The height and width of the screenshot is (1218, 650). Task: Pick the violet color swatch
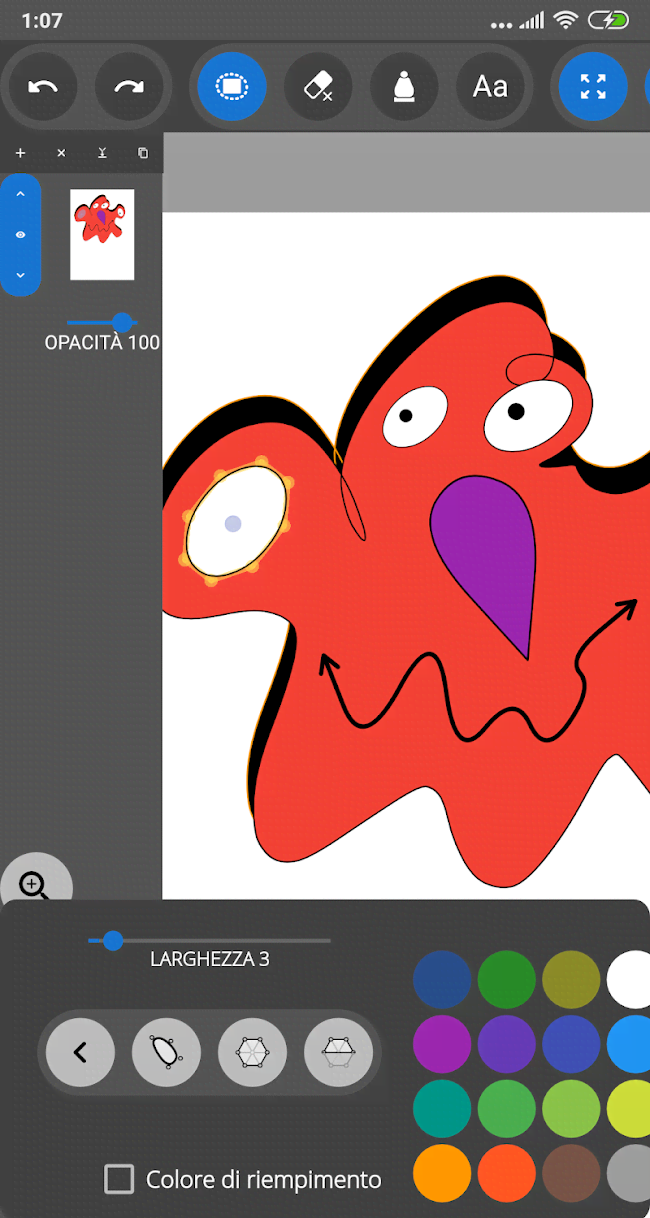coord(507,1044)
